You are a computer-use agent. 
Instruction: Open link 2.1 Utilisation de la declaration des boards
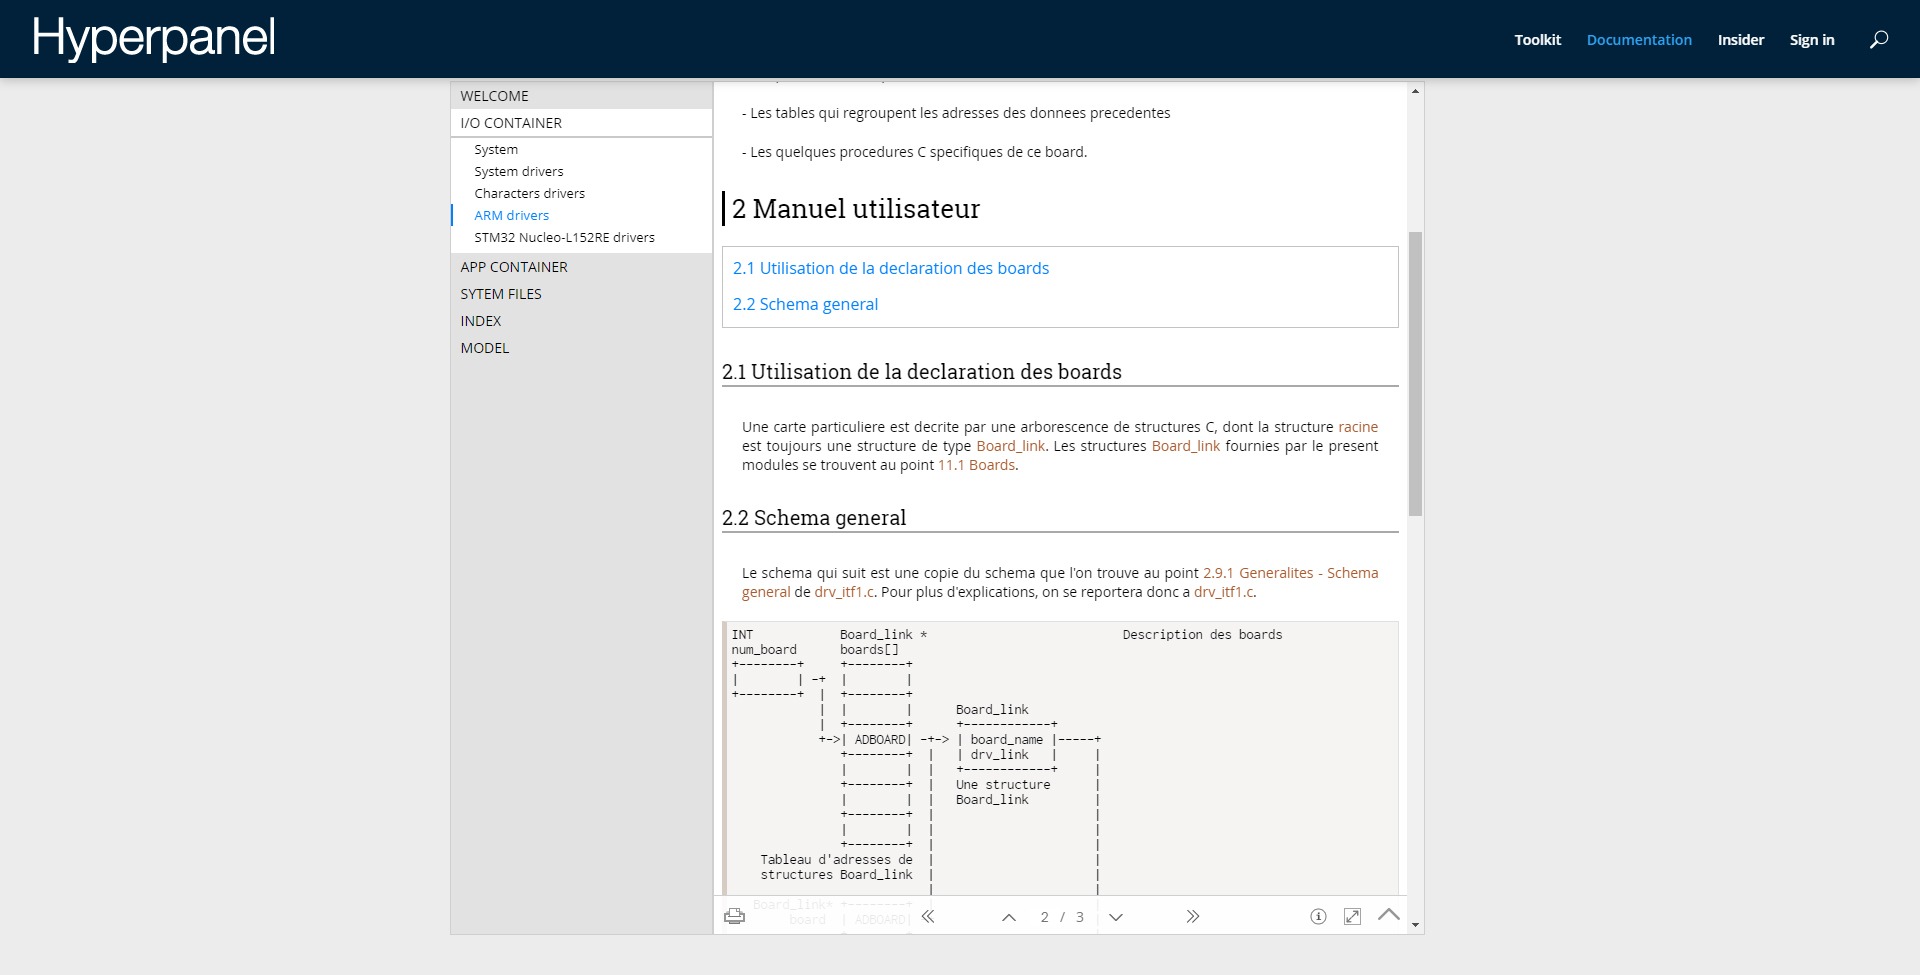point(891,268)
